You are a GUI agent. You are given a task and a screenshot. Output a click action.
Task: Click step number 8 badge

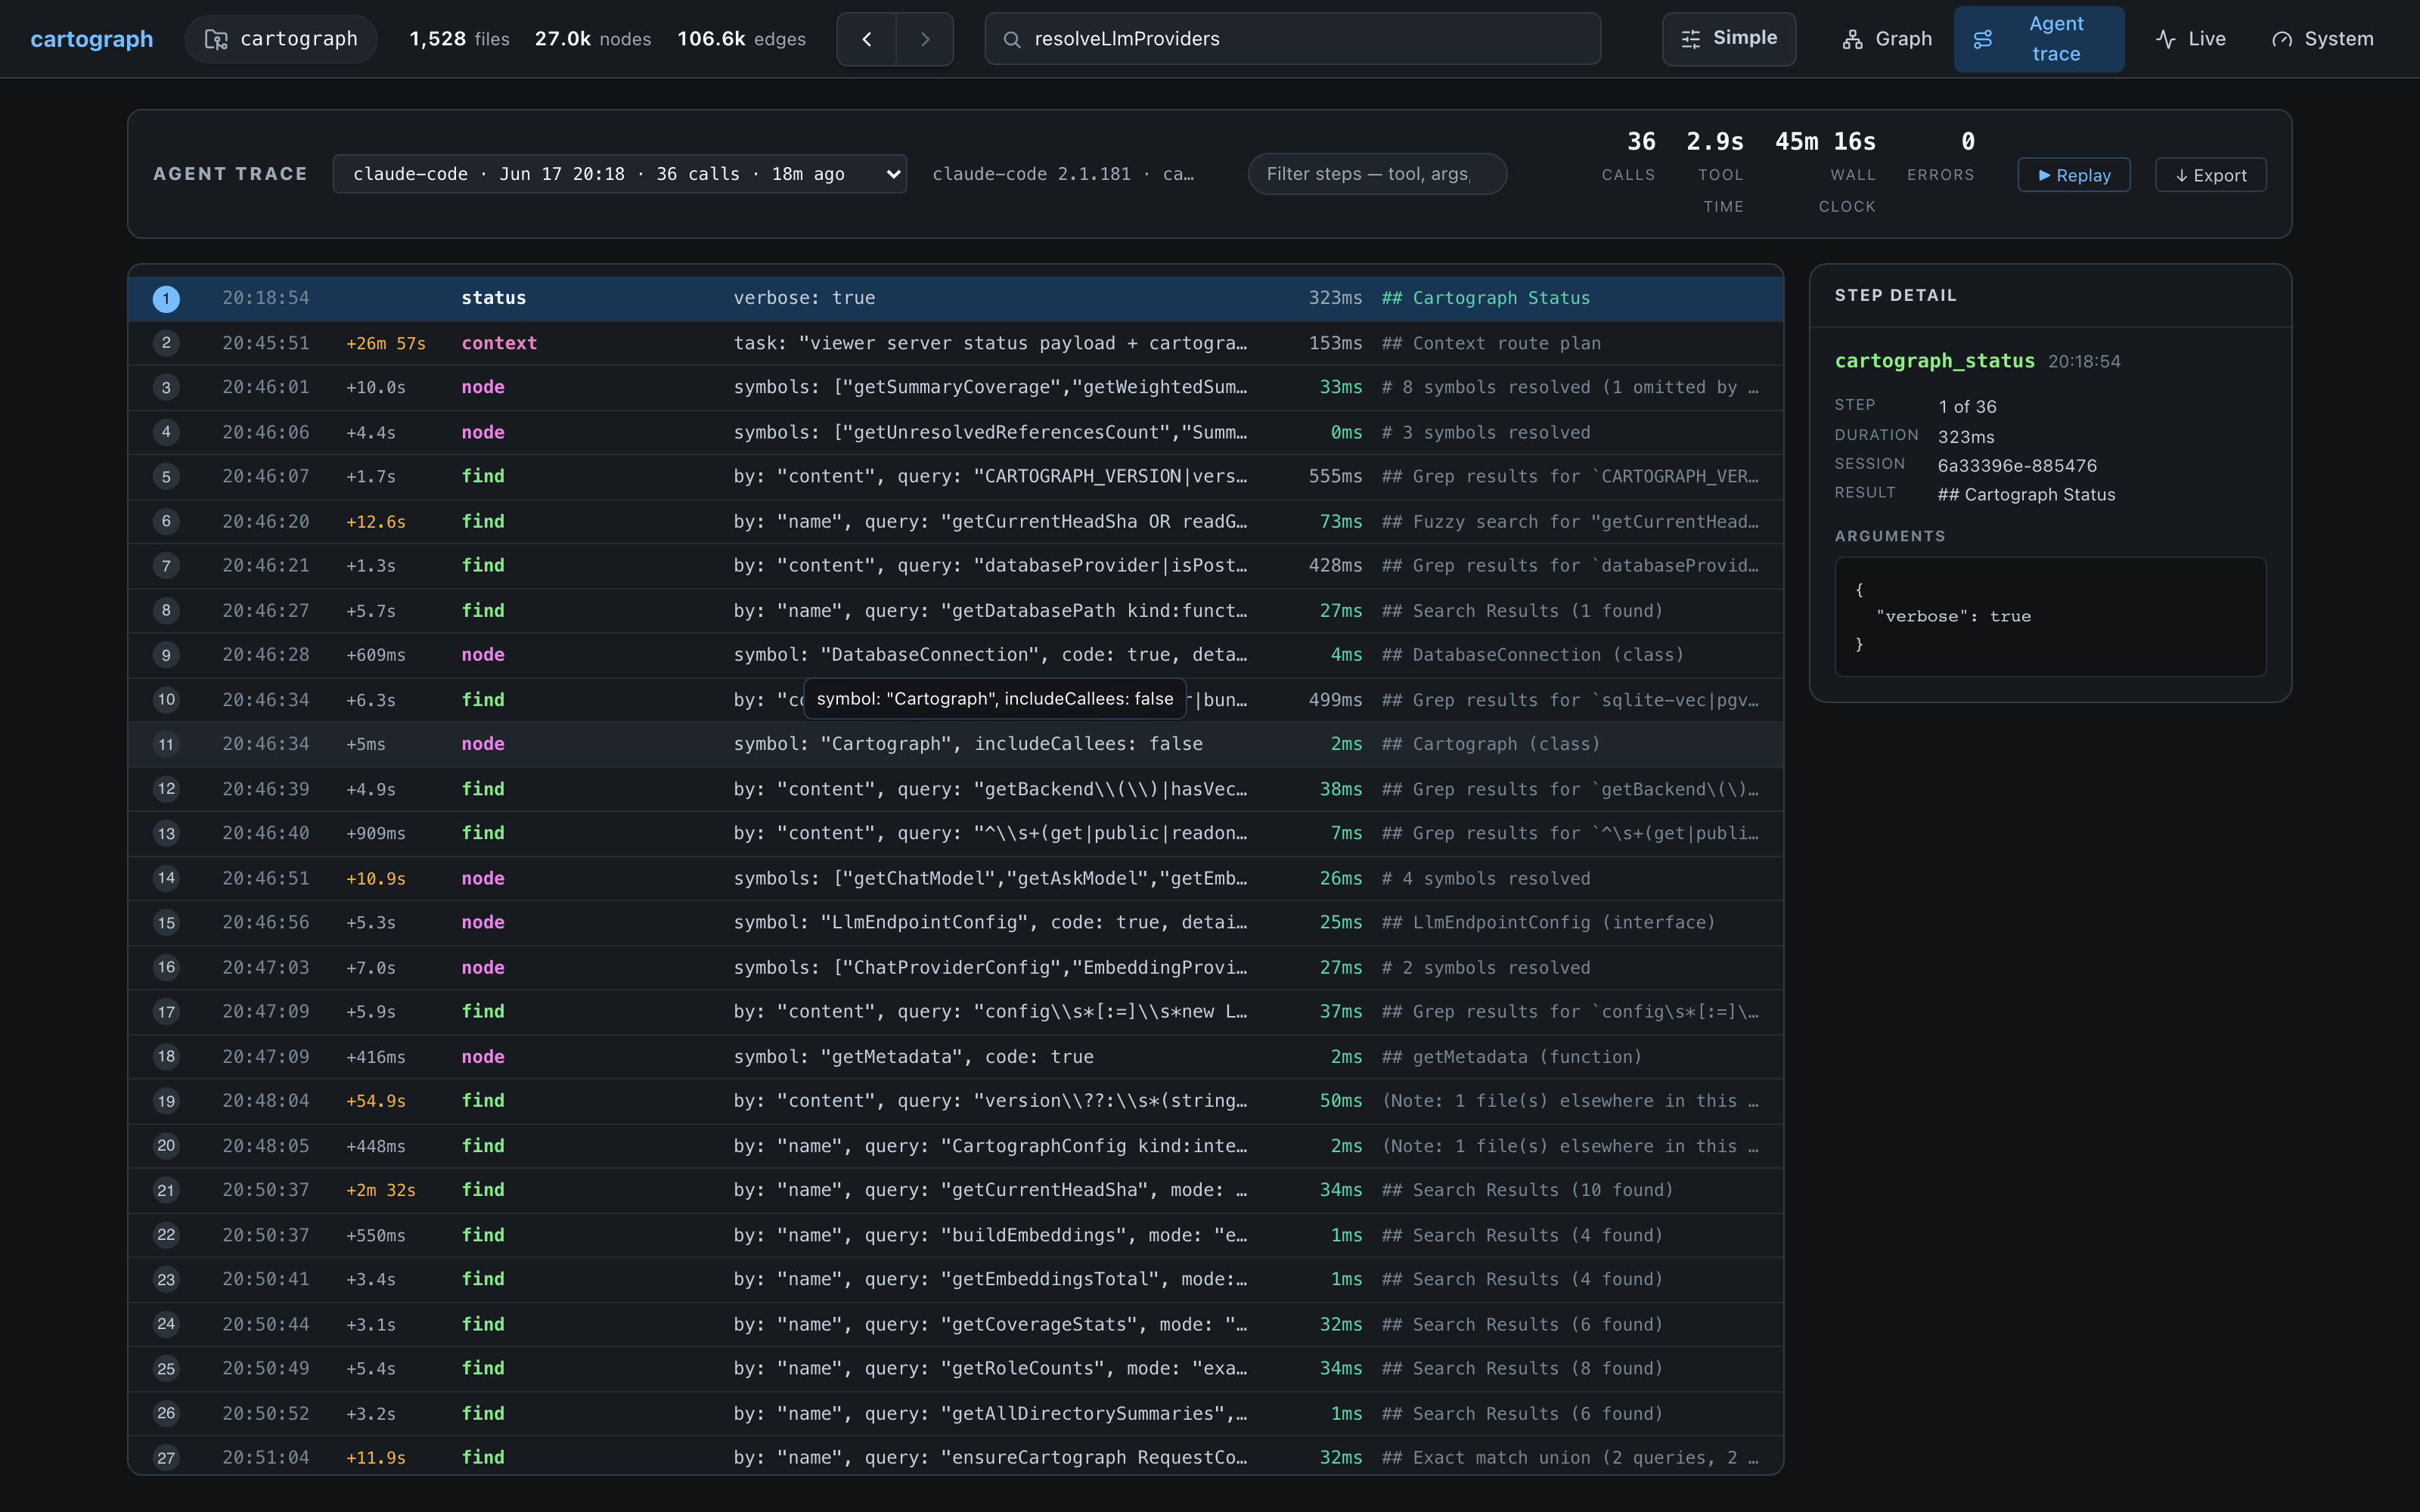[x=166, y=610]
